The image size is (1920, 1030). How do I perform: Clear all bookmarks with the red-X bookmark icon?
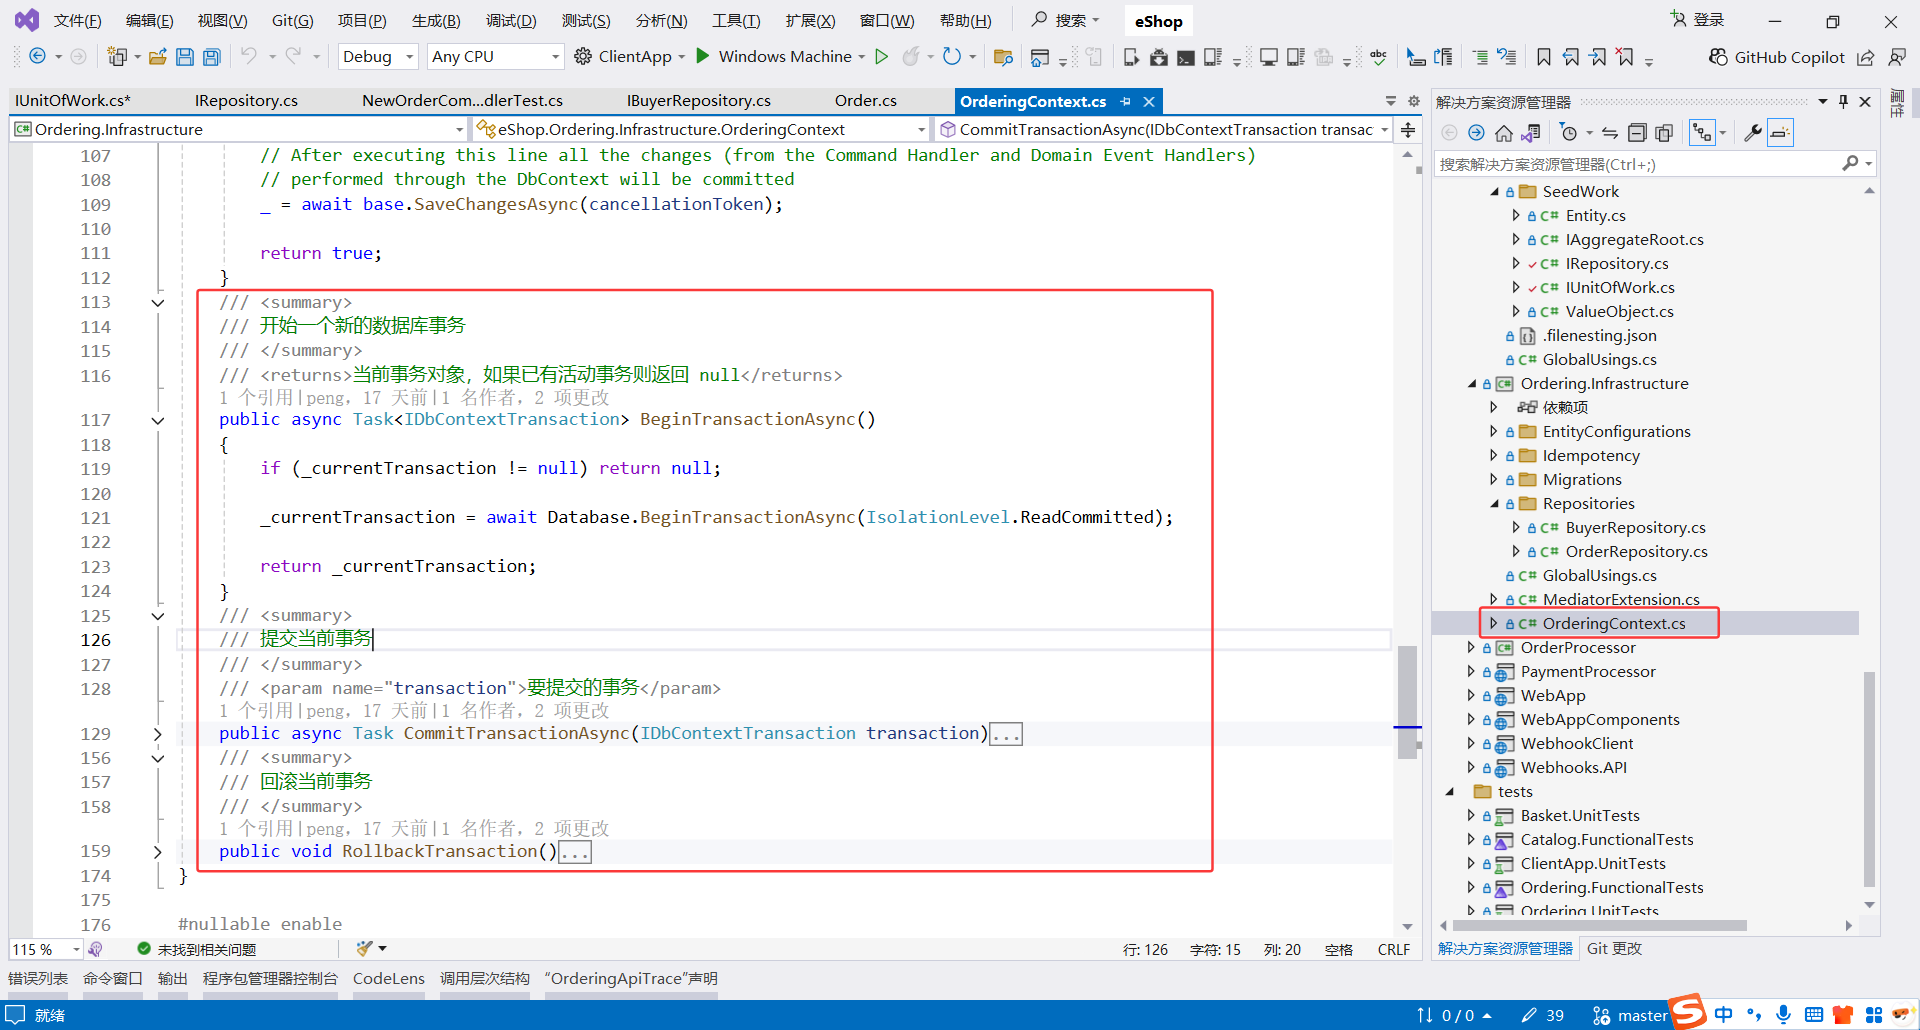click(1625, 57)
